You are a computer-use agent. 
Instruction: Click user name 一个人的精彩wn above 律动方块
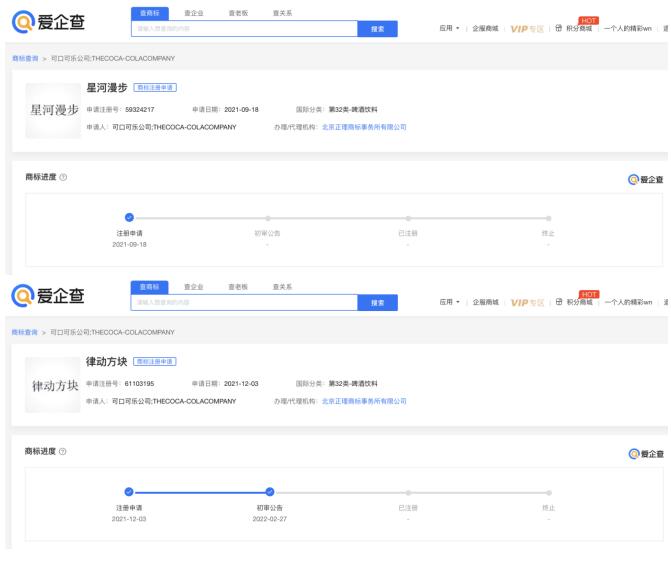pos(628,302)
